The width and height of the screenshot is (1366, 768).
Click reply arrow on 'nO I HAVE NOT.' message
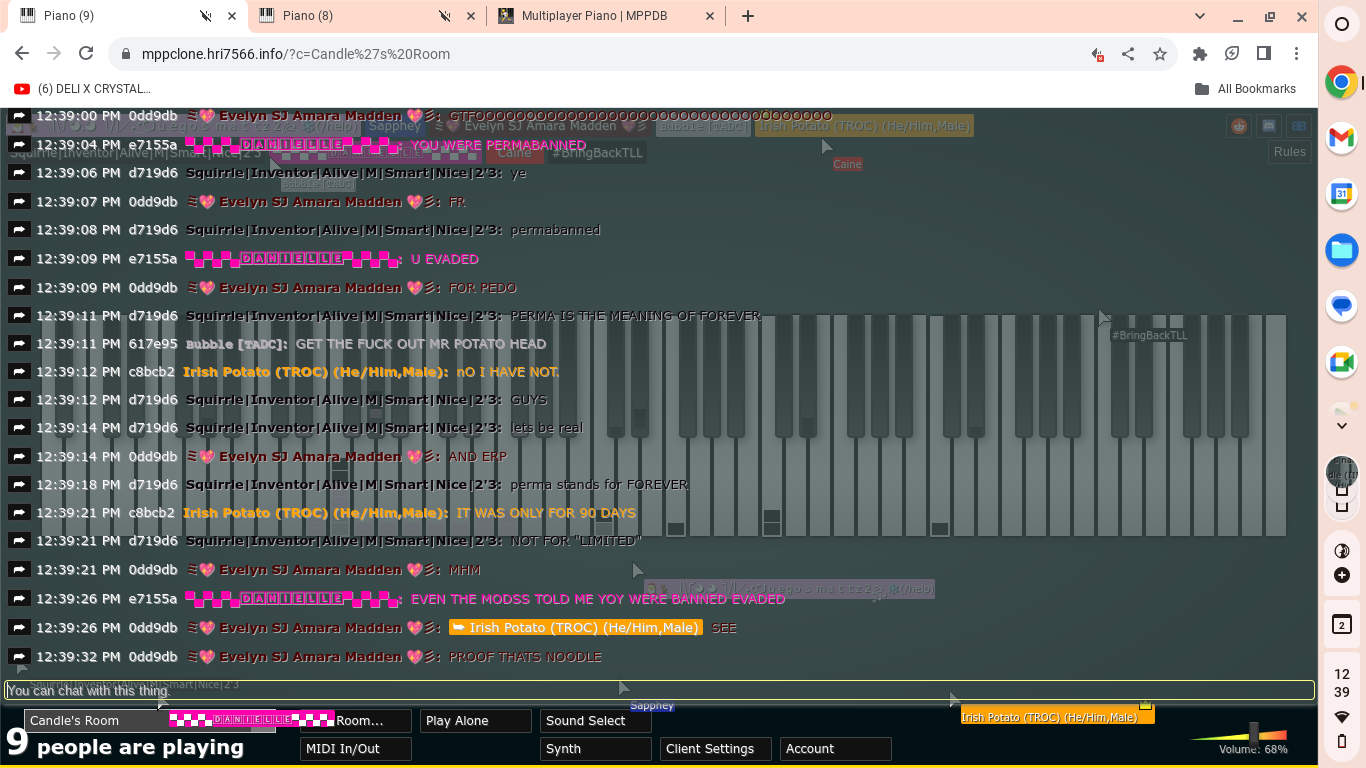(x=19, y=371)
